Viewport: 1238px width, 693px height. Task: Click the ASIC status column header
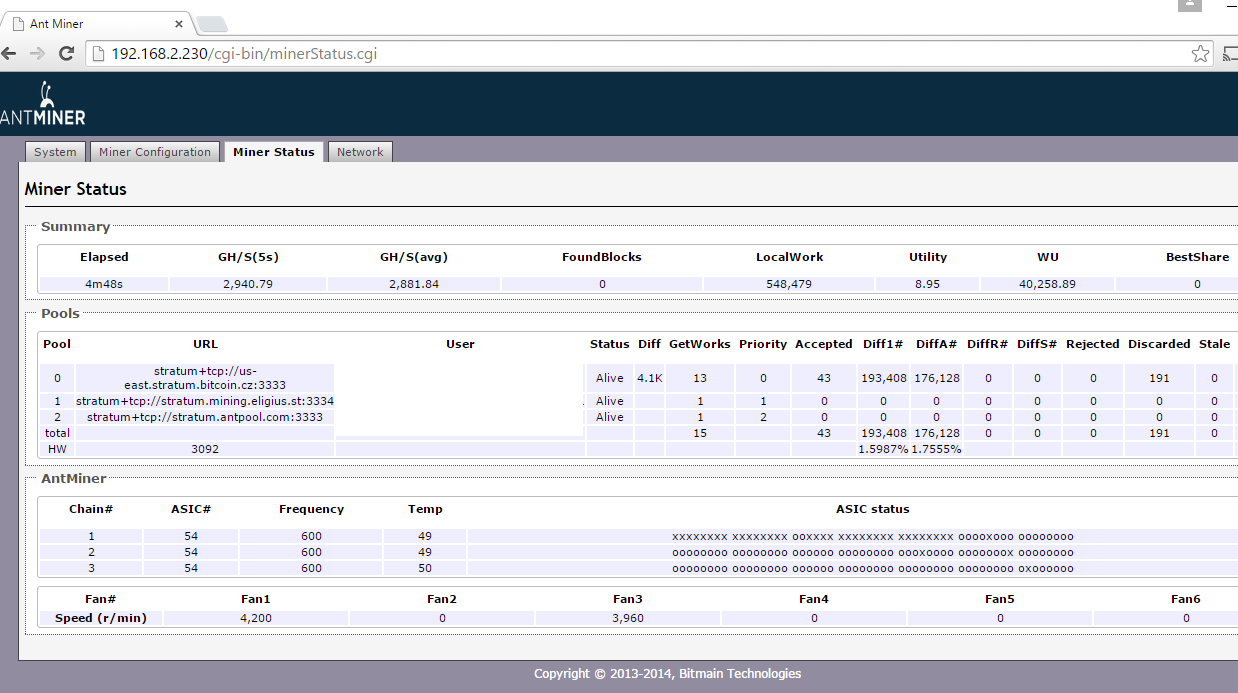pos(873,509)
